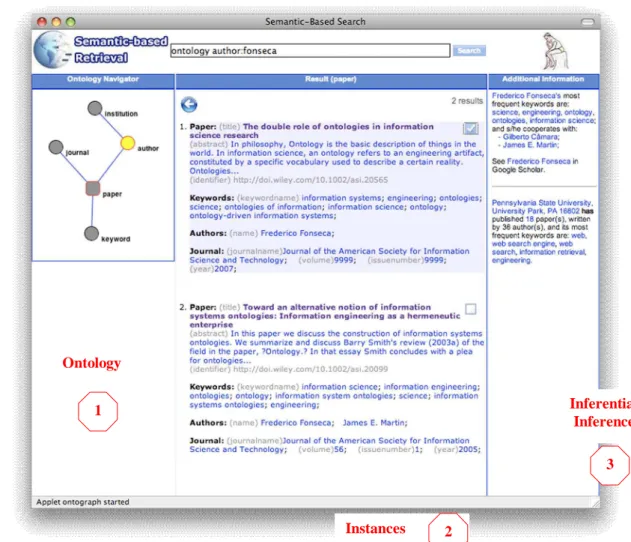Click the 'Applet ontograph started' status text
The image size is (631, 542).
(83, 502)
